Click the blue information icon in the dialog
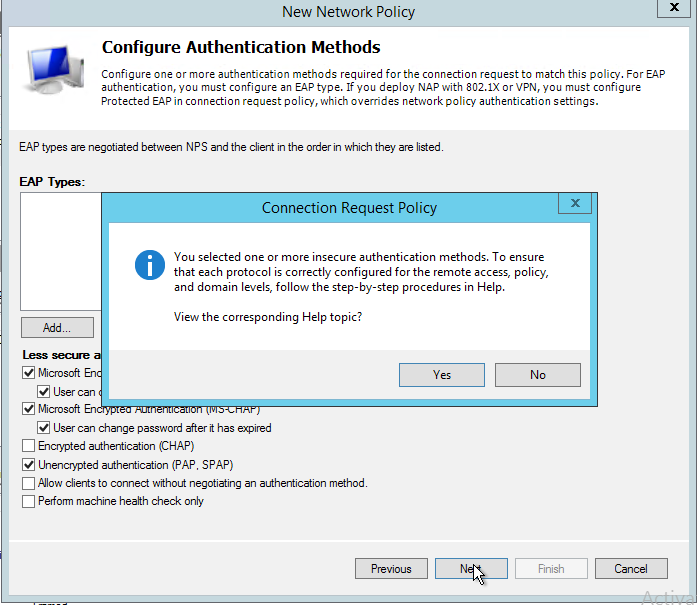Viewport: 697px width, 605px height. (149, 264)
